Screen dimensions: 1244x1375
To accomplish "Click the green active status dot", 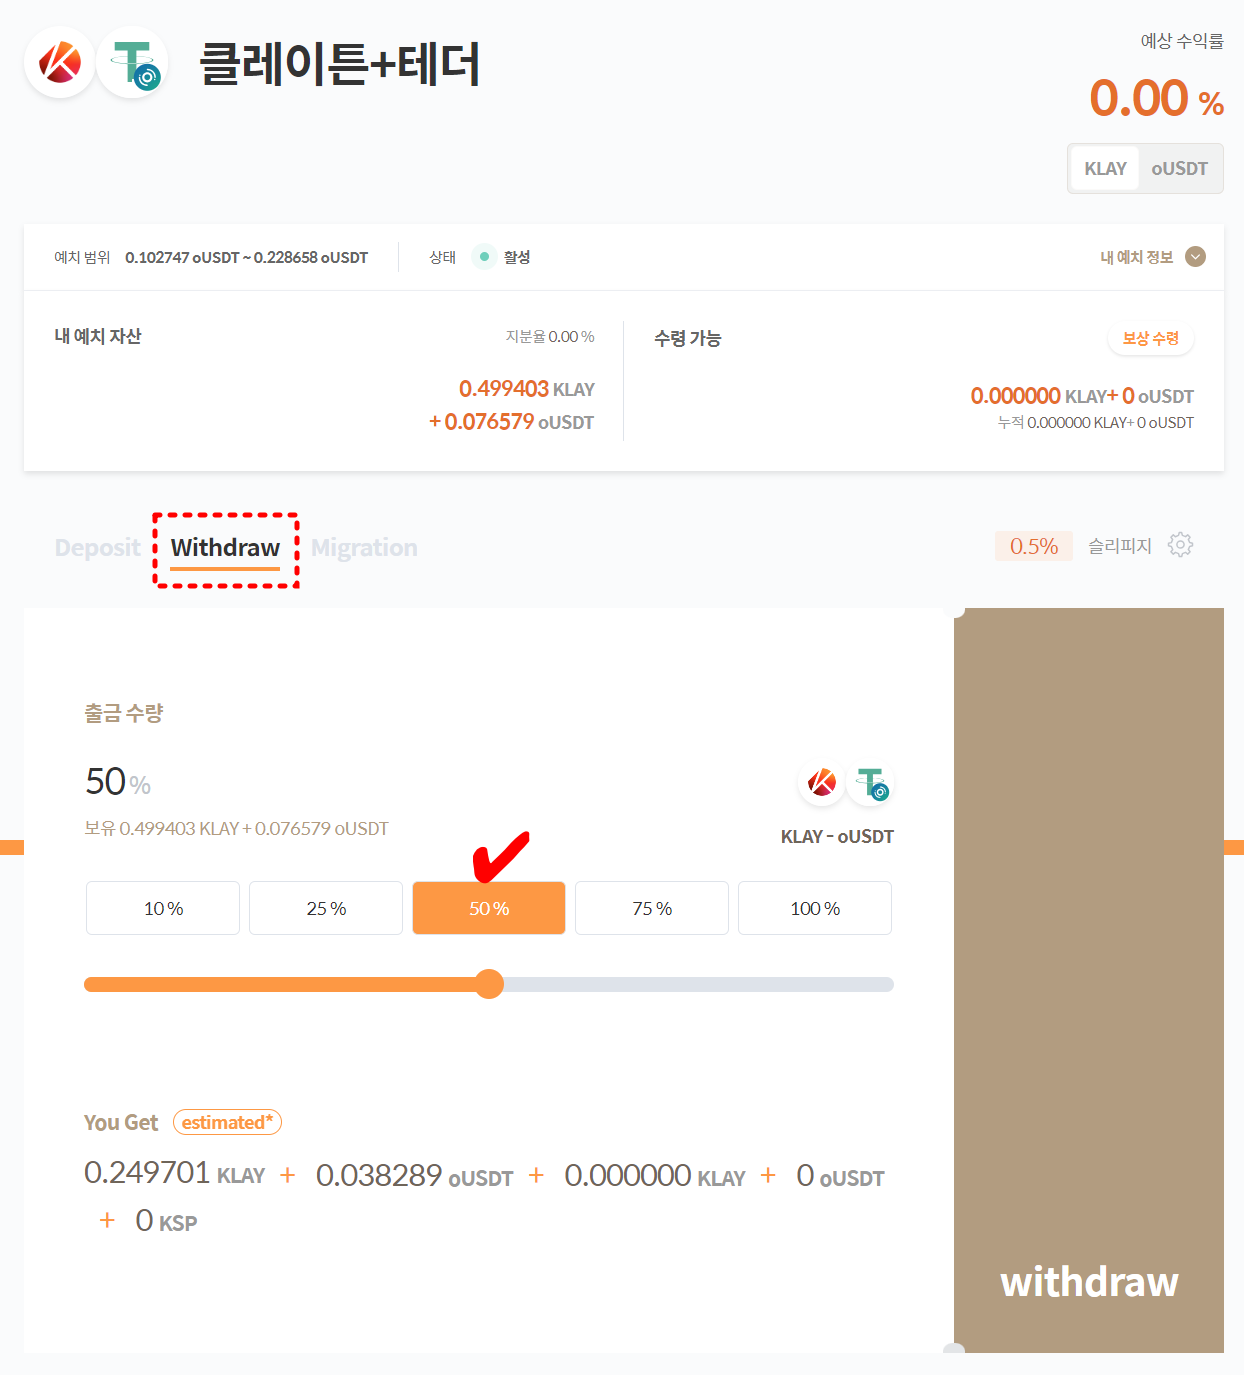I will [484, 257].
